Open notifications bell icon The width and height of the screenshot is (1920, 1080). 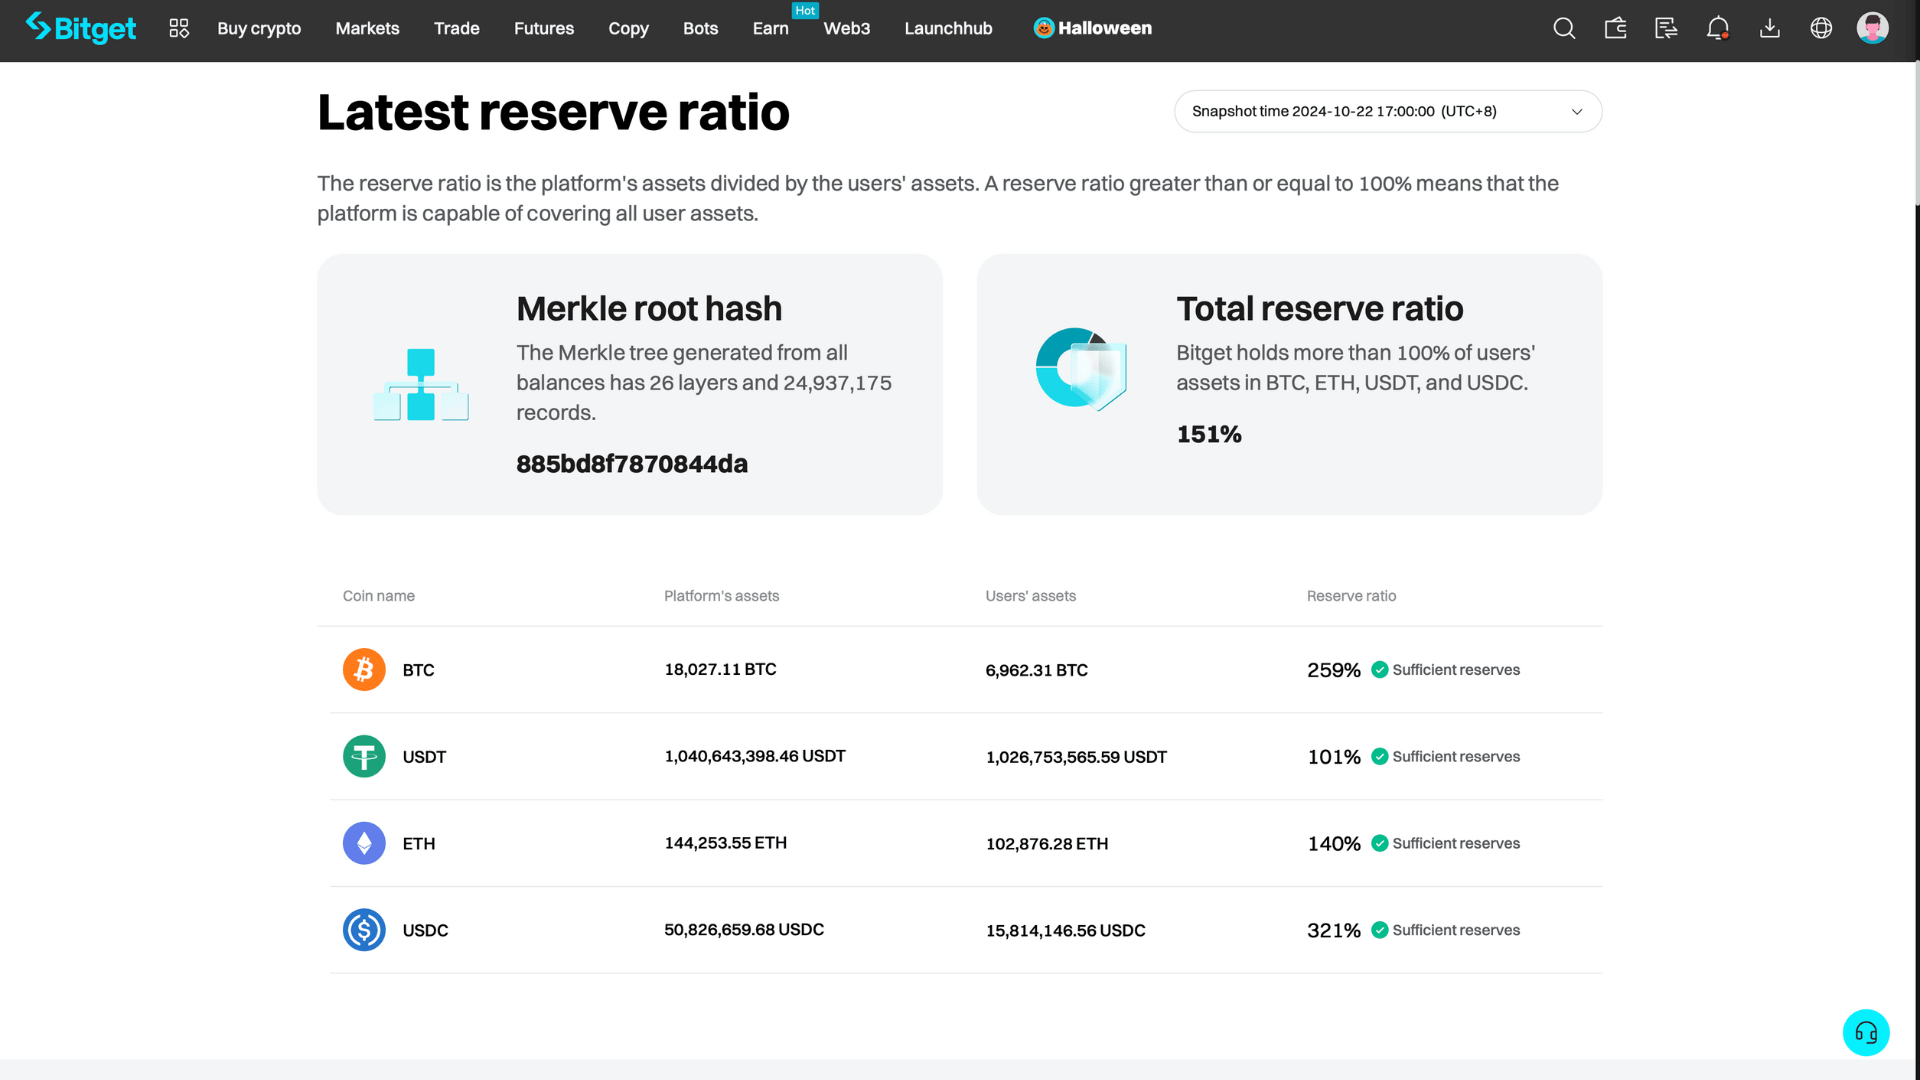click(x=1717, y=28)
